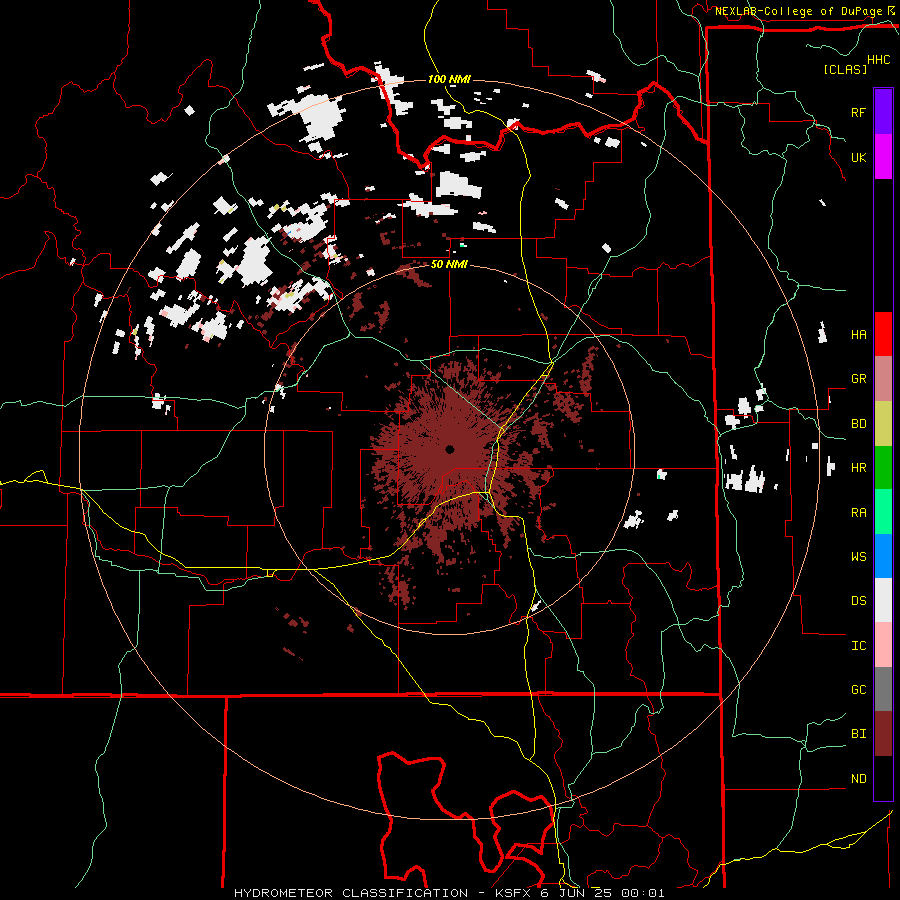
Task: Click the [CLAS] unit label
Action: click(845, 69)
